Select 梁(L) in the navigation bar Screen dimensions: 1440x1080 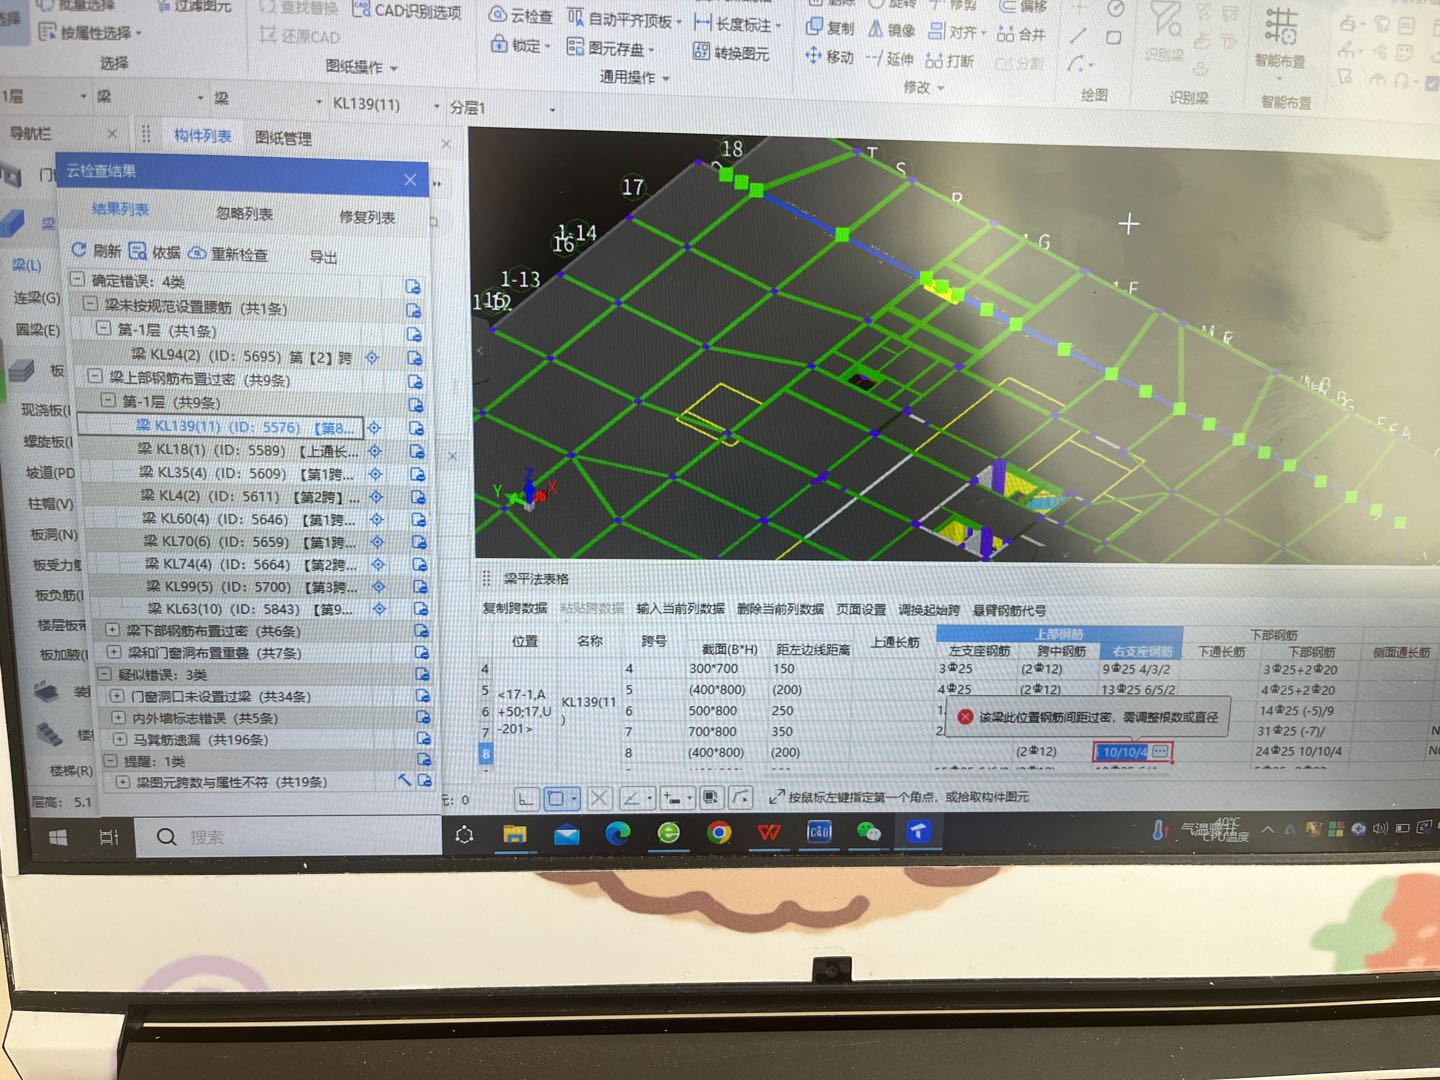click(x=27, y=265)
